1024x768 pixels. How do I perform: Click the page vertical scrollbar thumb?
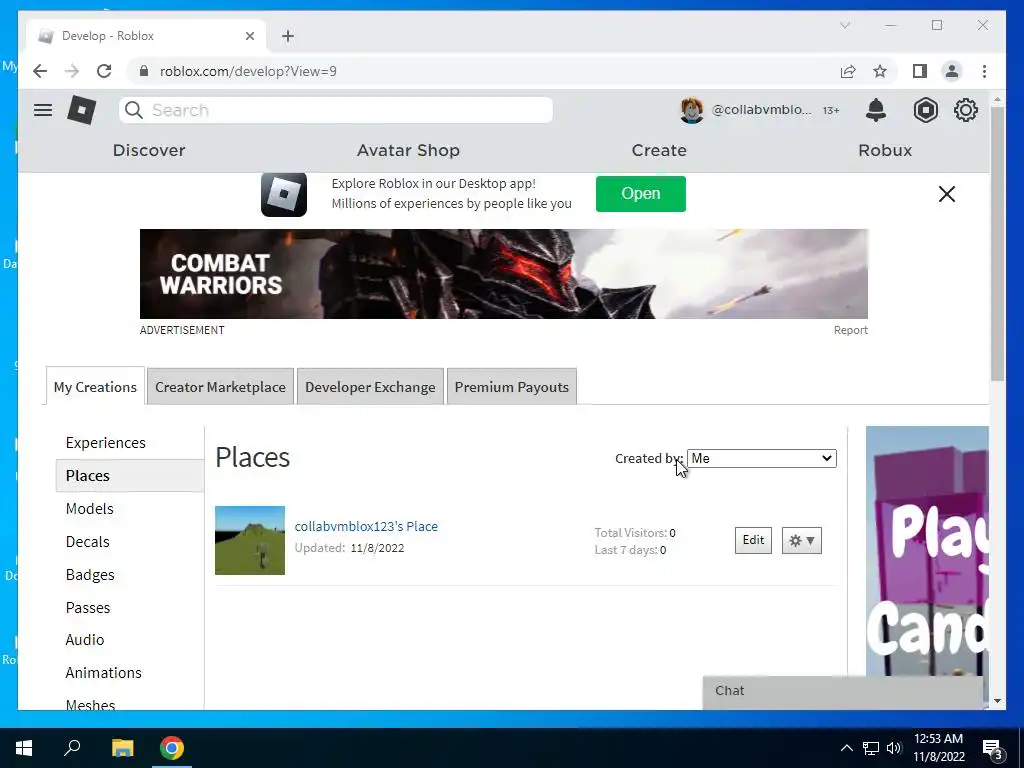click(x=997, y=243)
